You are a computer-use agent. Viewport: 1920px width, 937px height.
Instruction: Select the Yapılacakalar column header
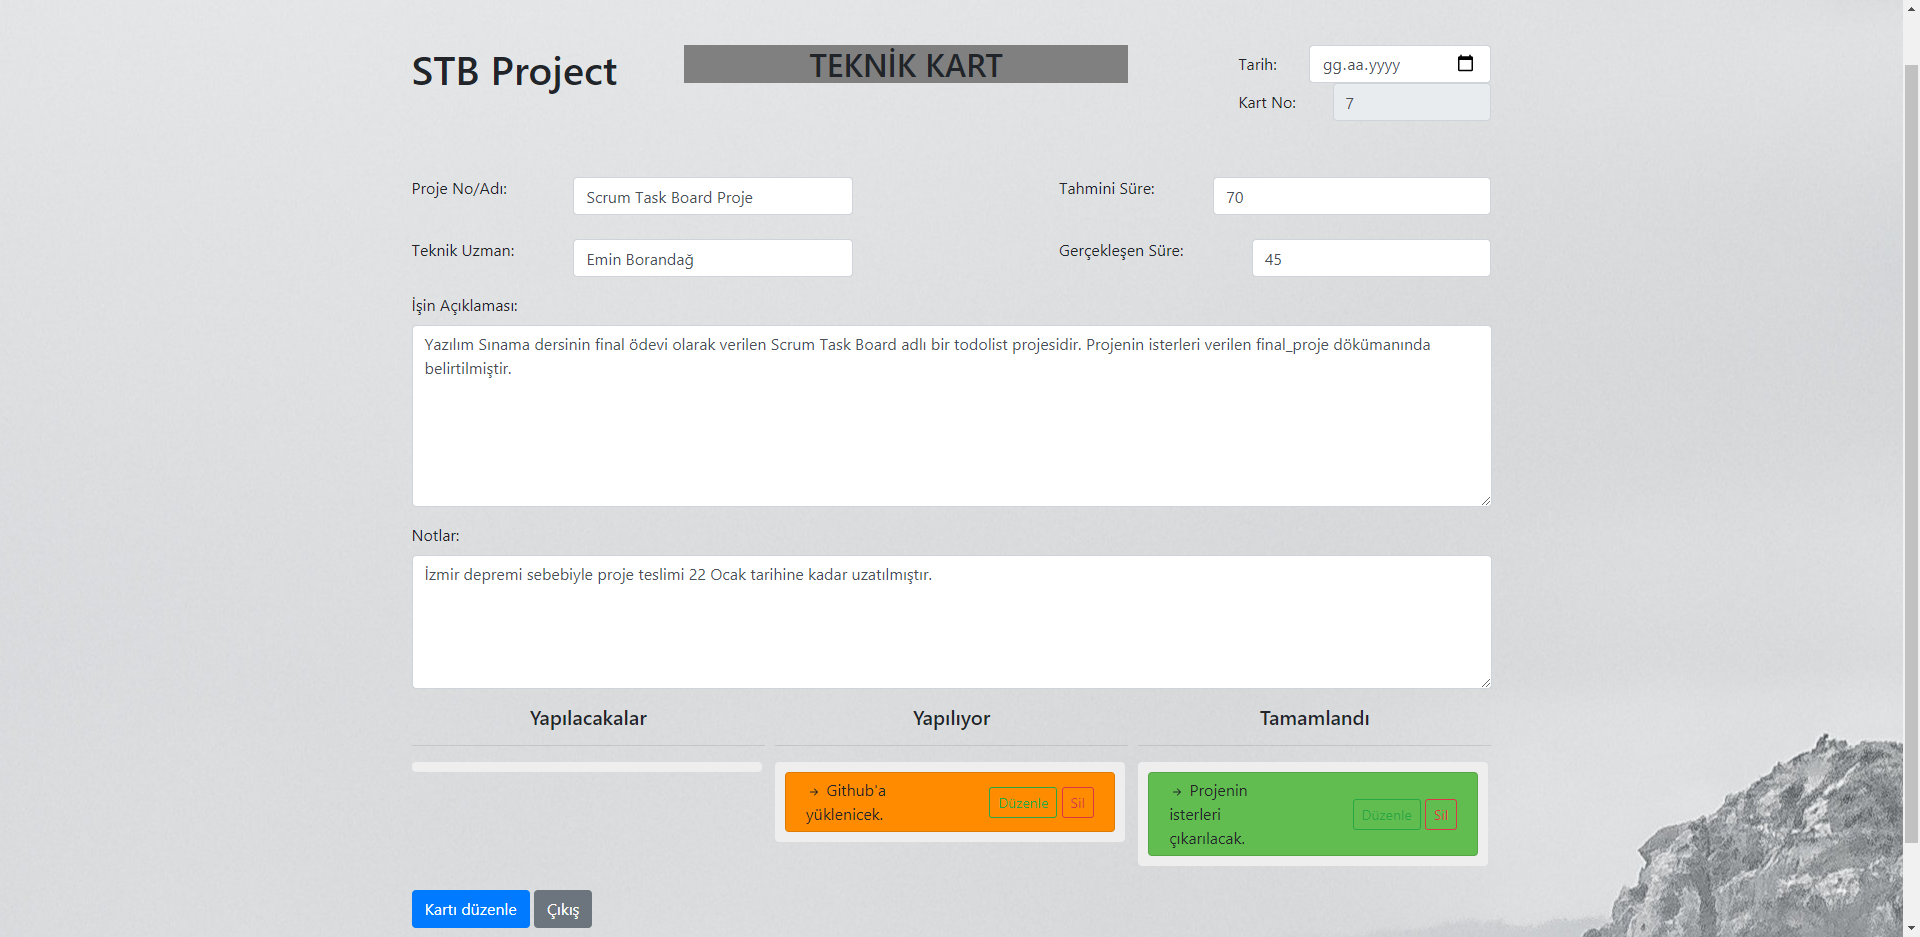(x=587, y=718)
